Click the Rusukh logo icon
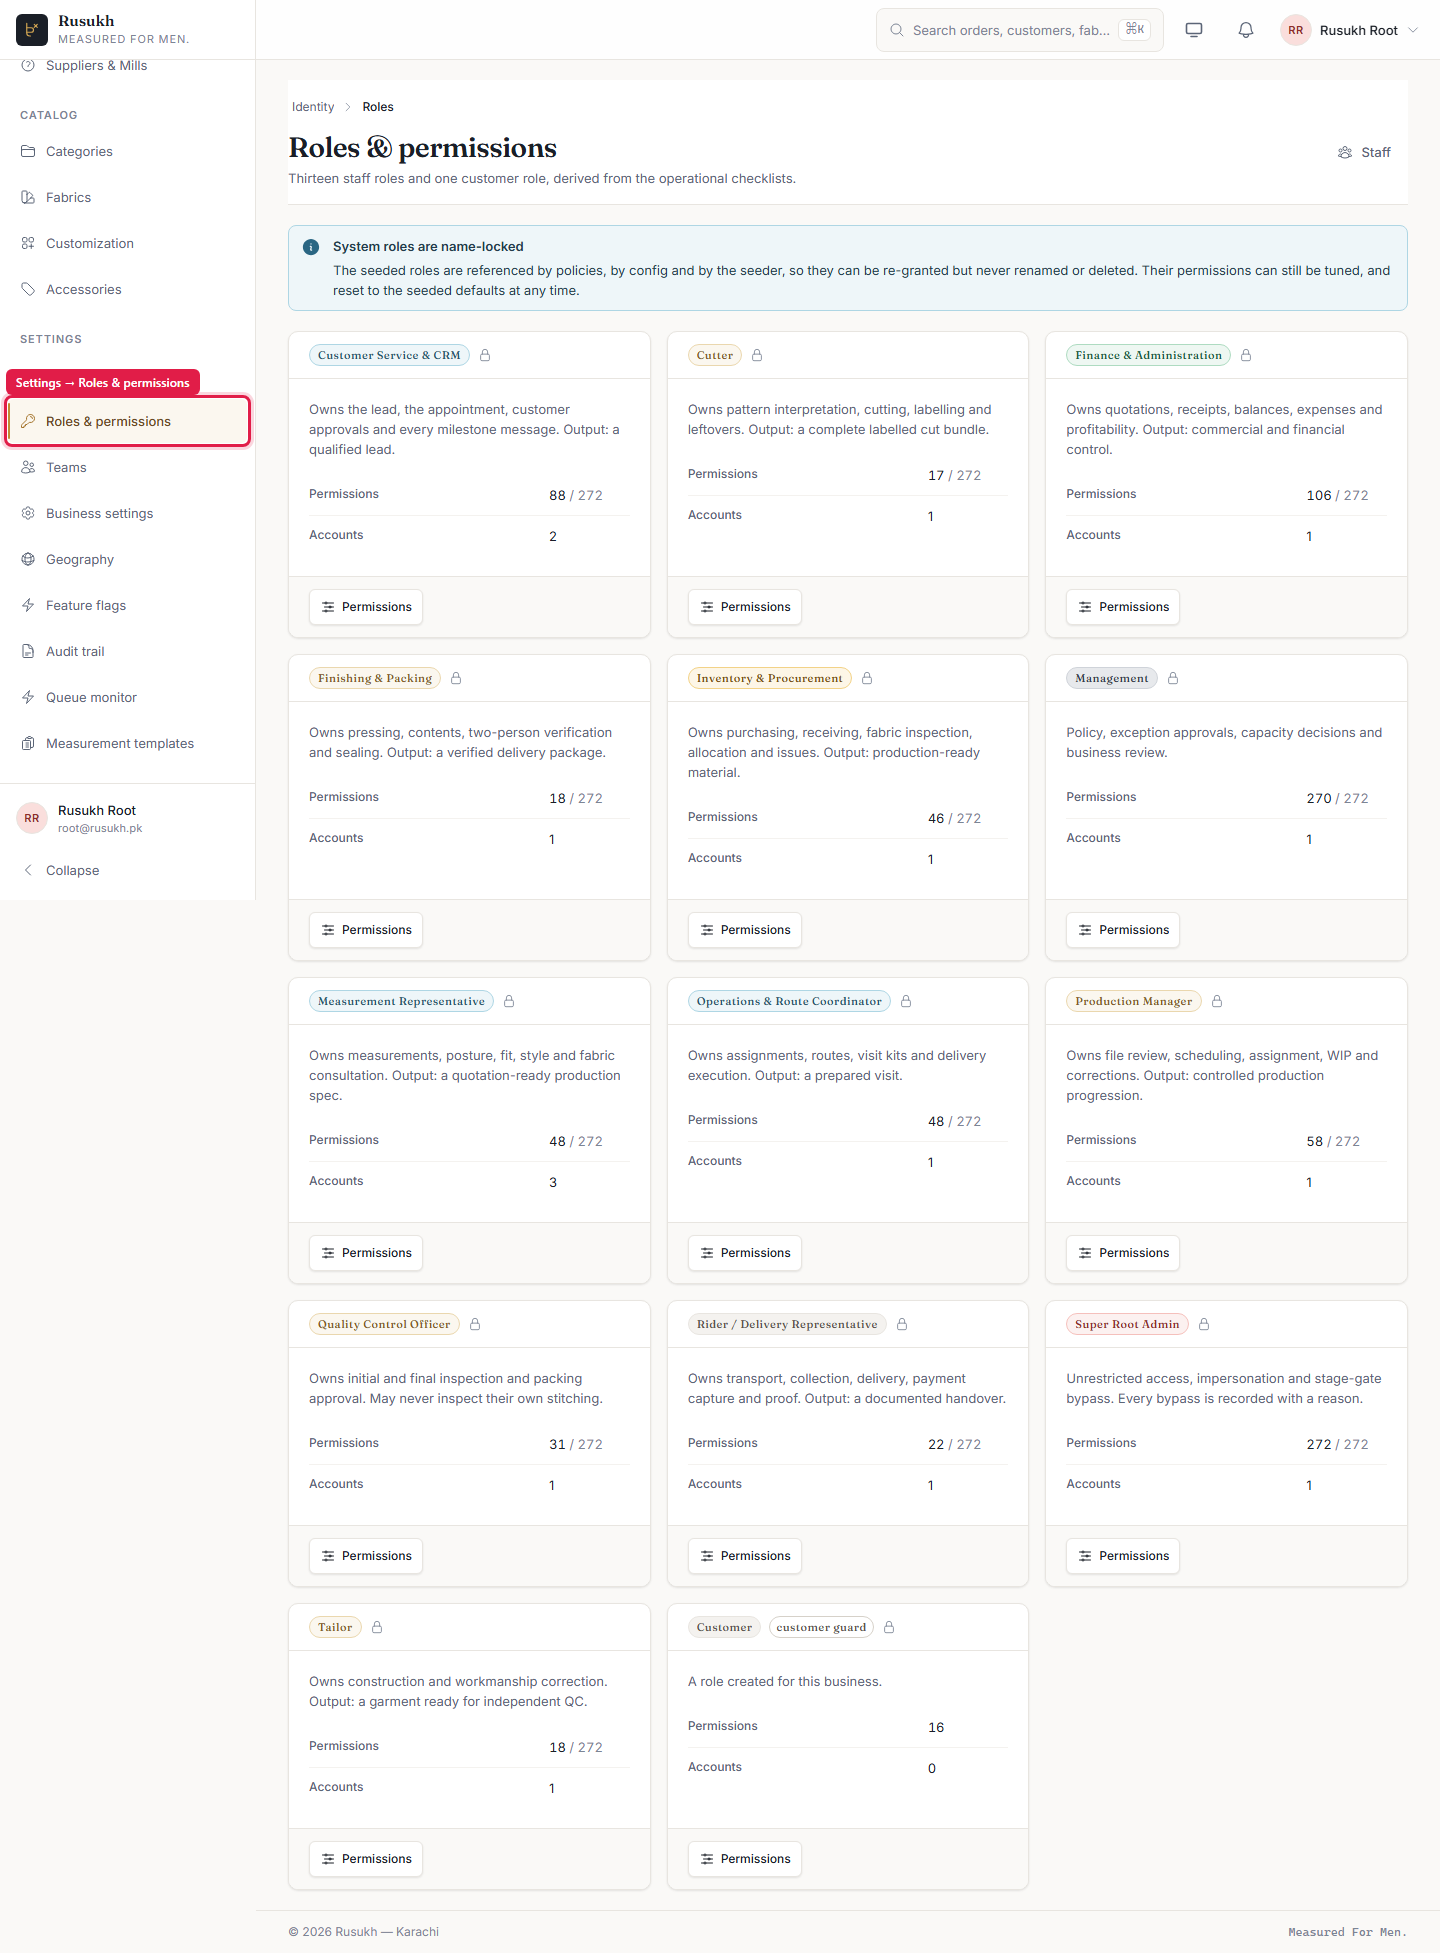Viewport: 1440px width, 1953px height. pos(32,30)
